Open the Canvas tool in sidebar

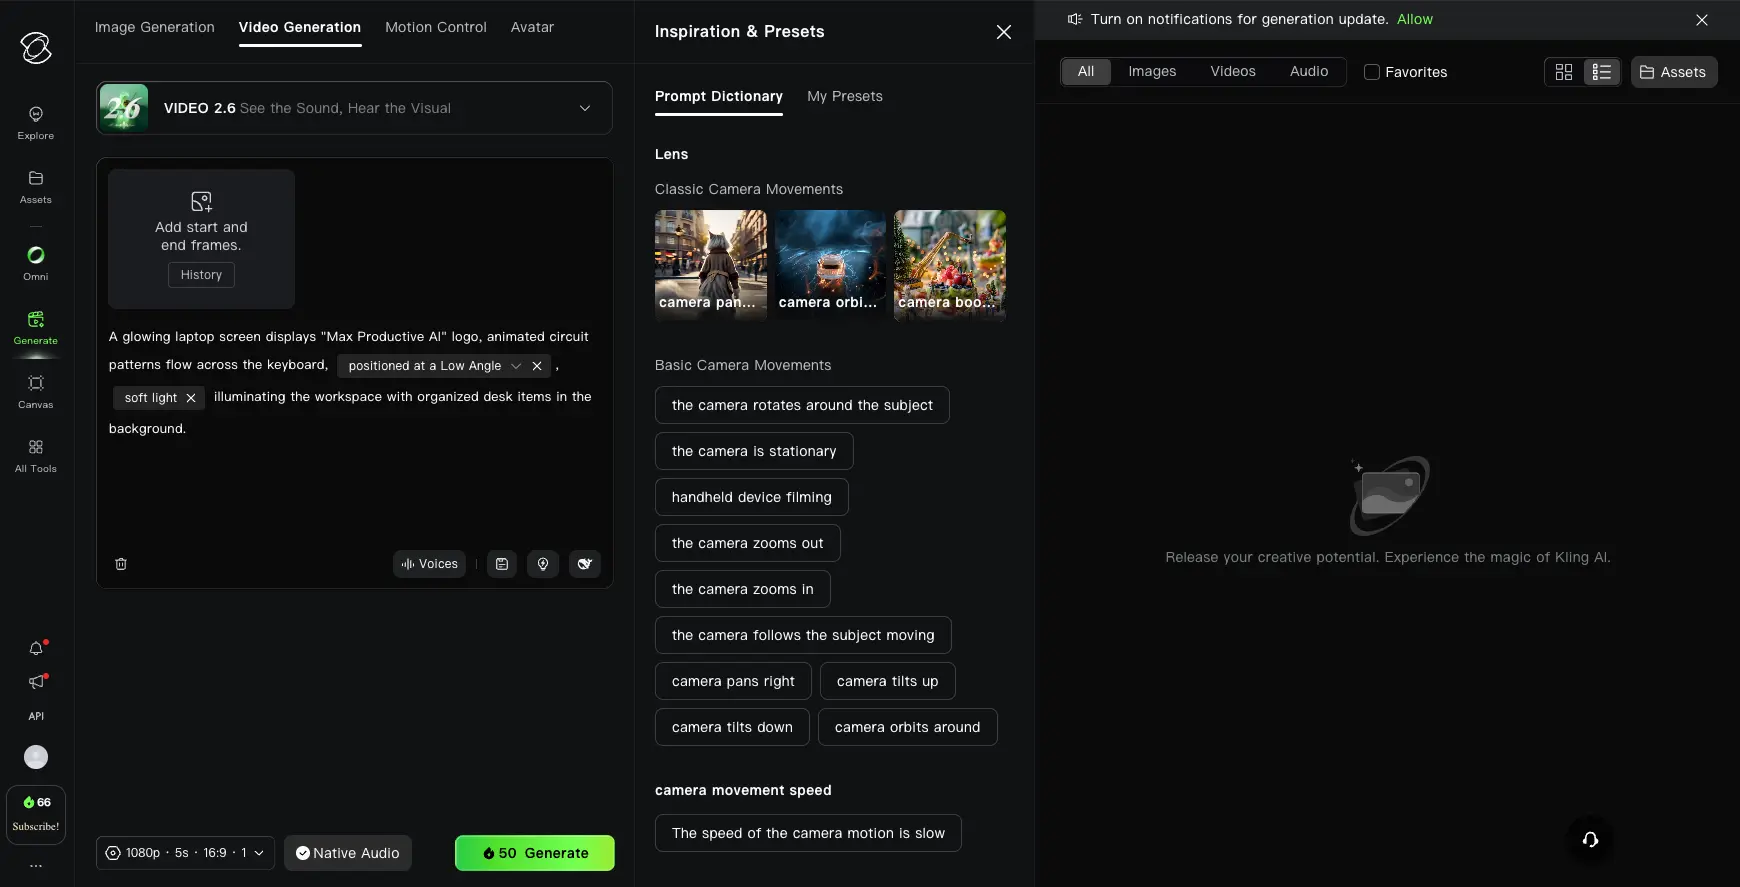pos(36,392)
